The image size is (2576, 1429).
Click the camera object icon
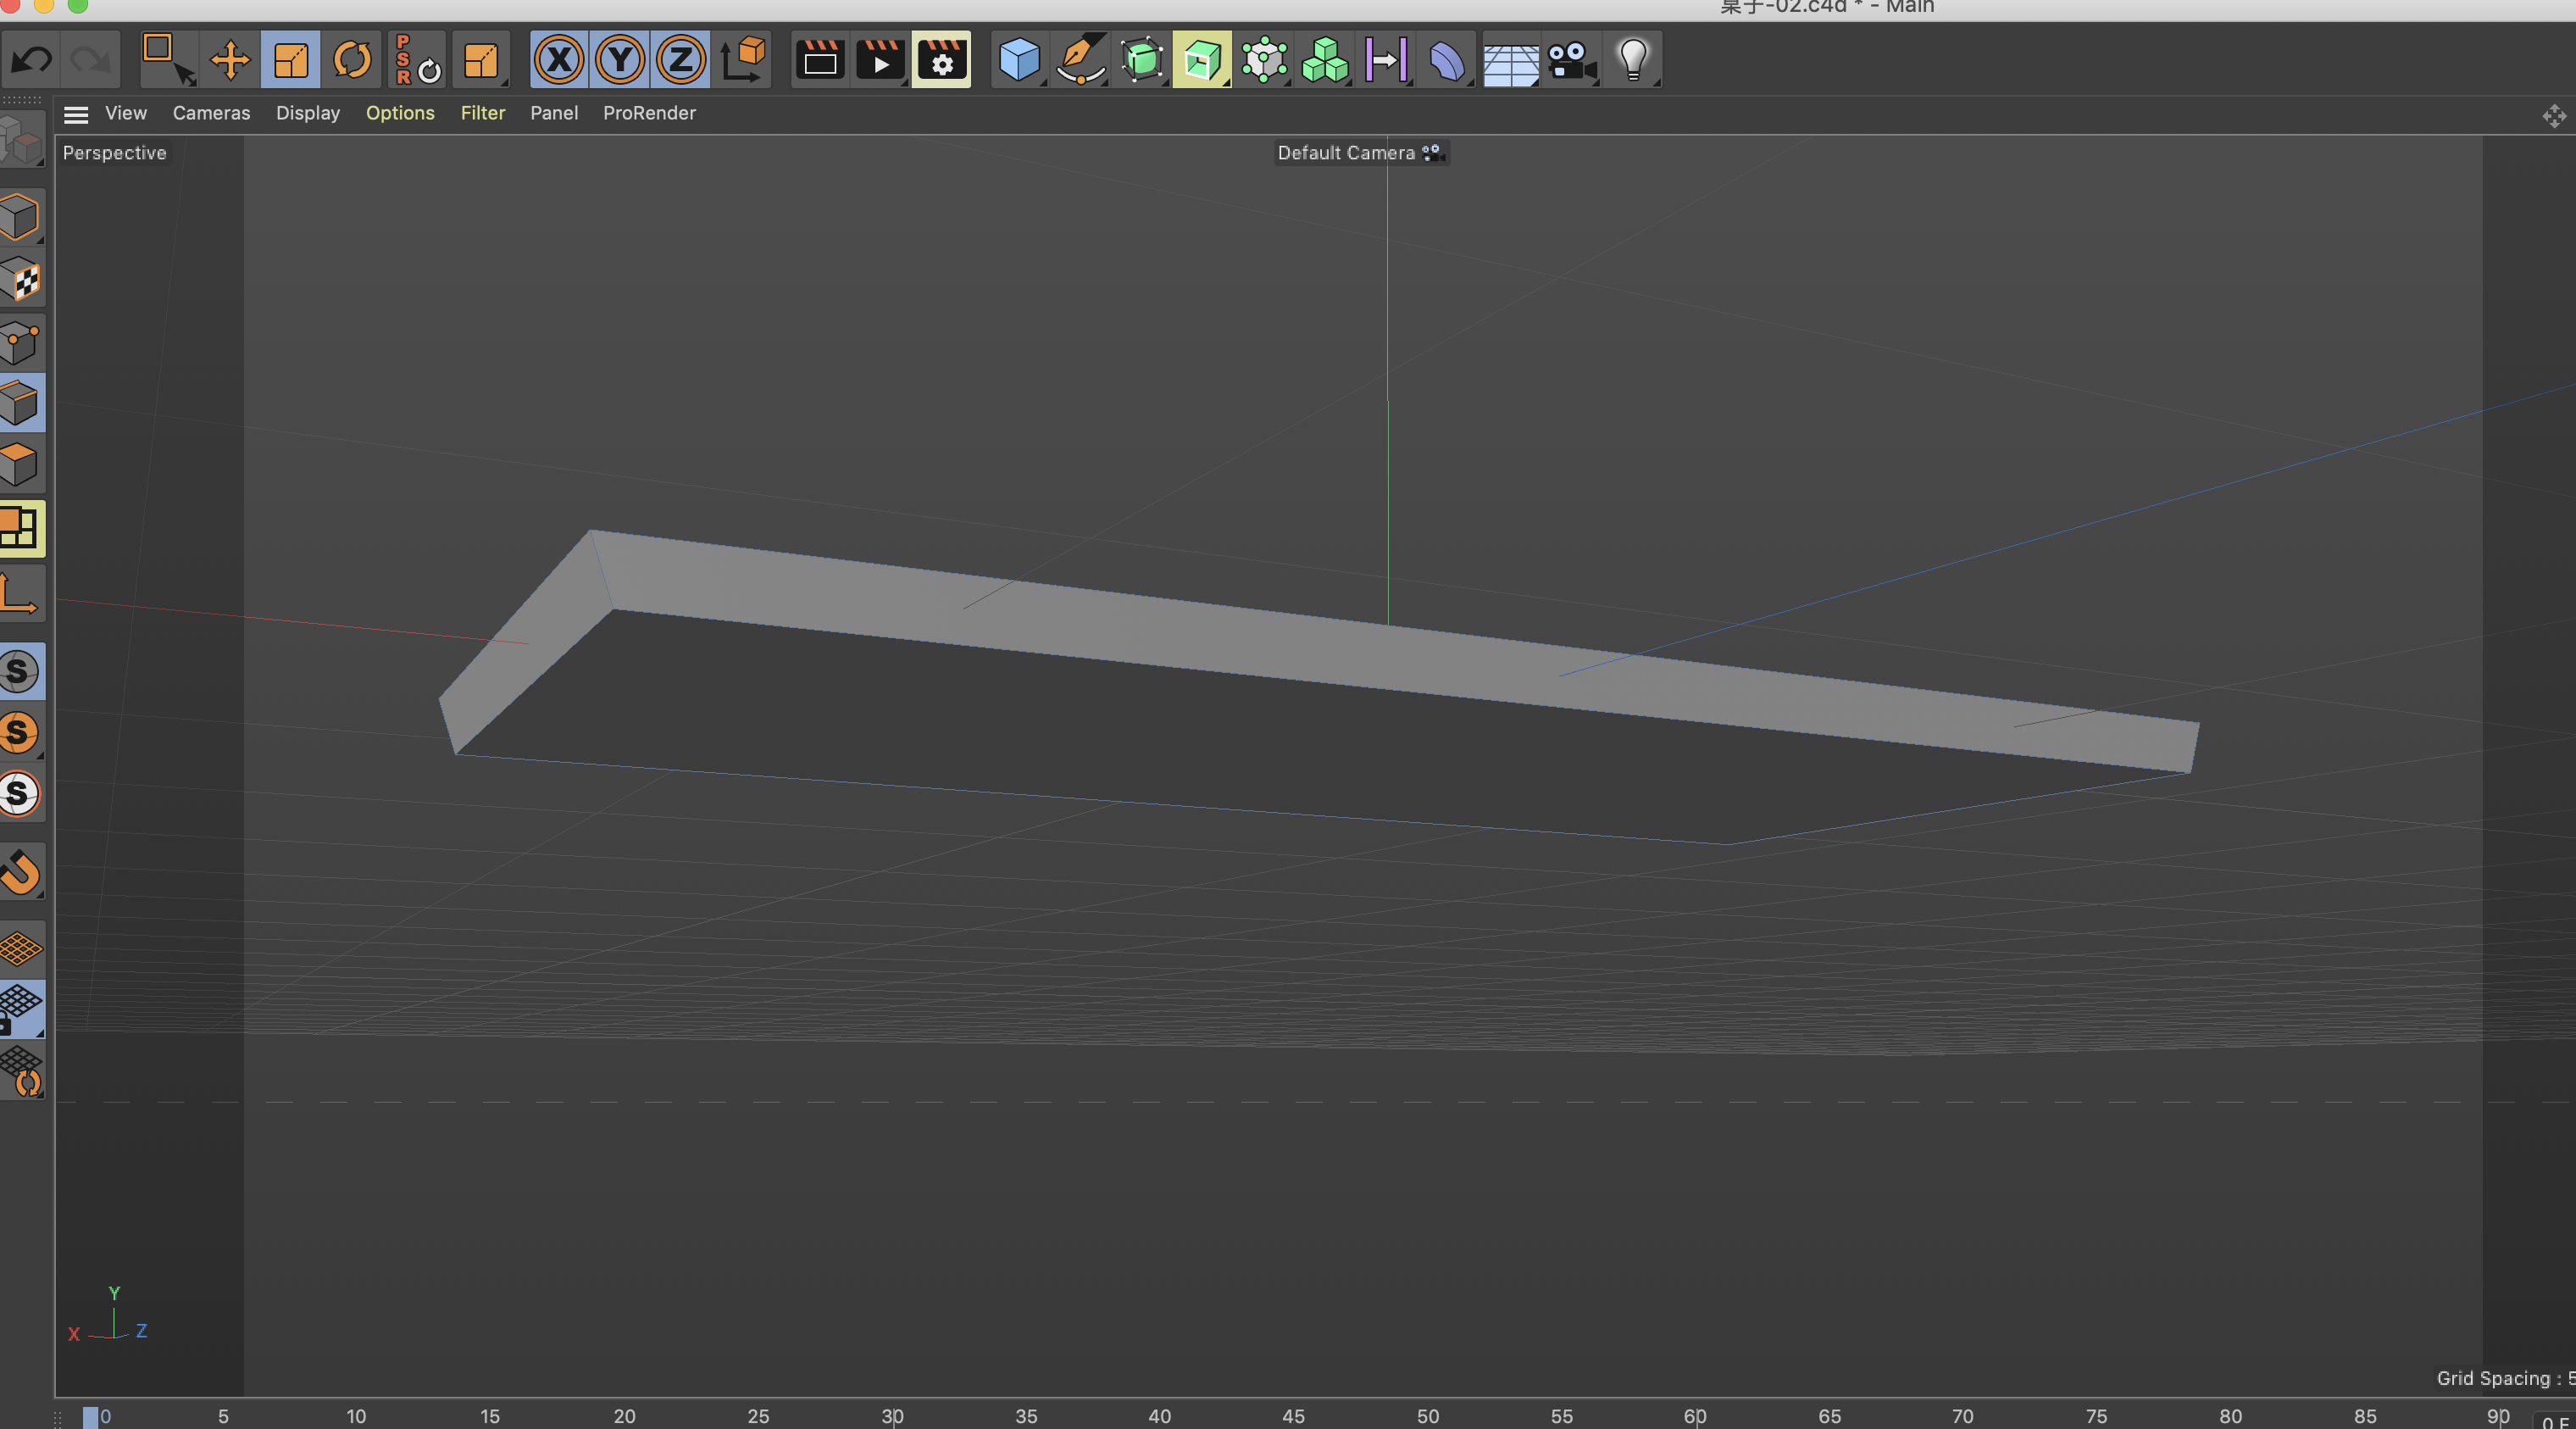point(1570,60)
